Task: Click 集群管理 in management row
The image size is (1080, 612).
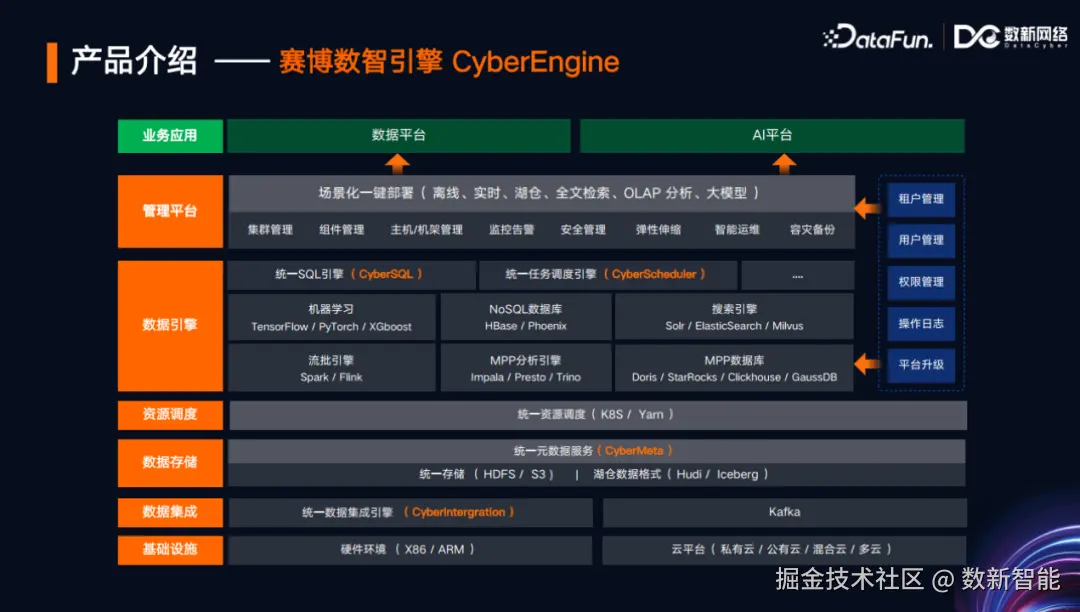Action: point(271,230)
